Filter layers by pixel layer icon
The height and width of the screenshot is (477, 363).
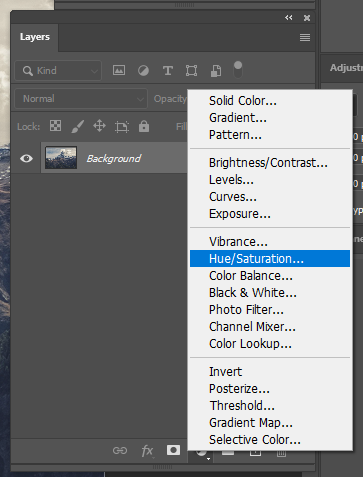click(119, 70)
